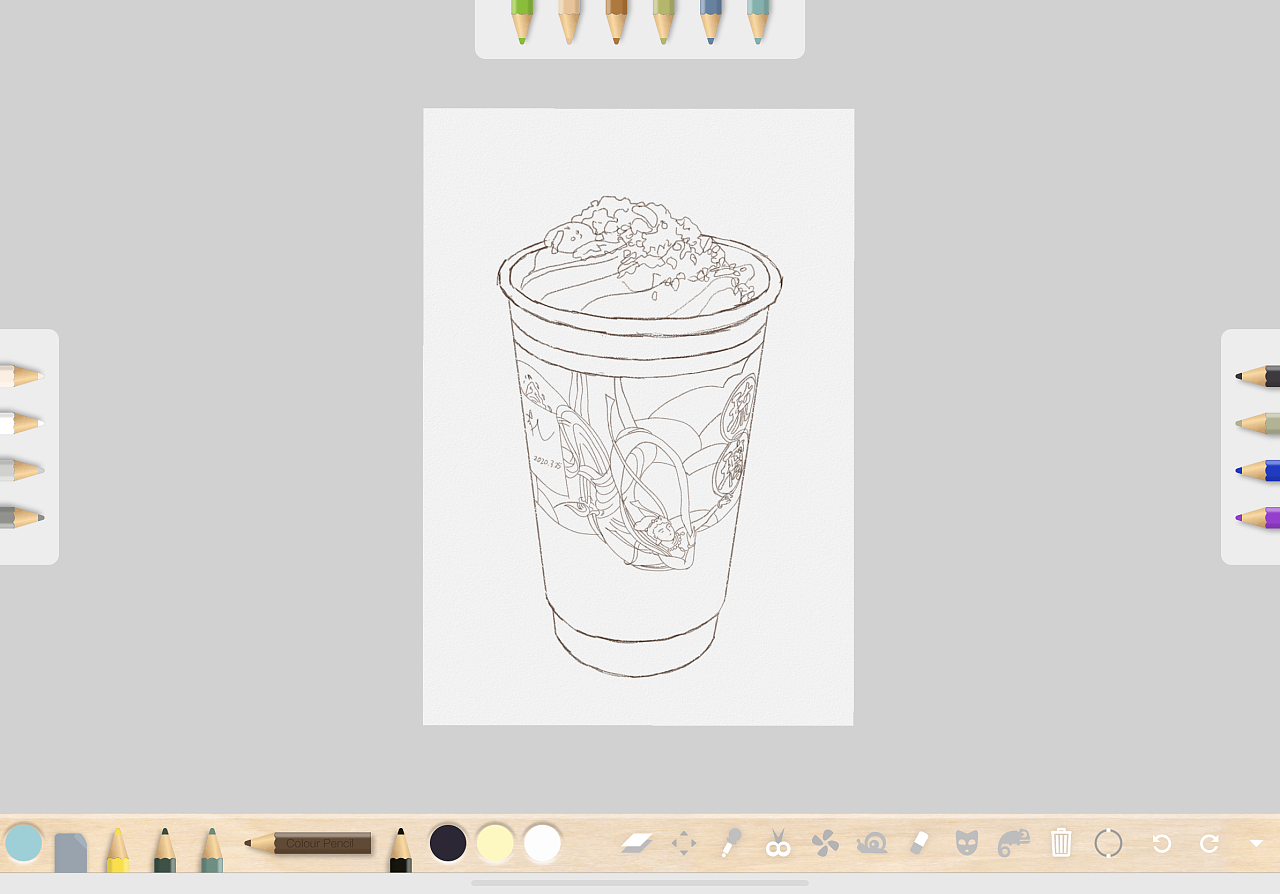Screen dimensions: 1280x894
Task: Select the fan blending tool
Action: click(x=824, y=843)
